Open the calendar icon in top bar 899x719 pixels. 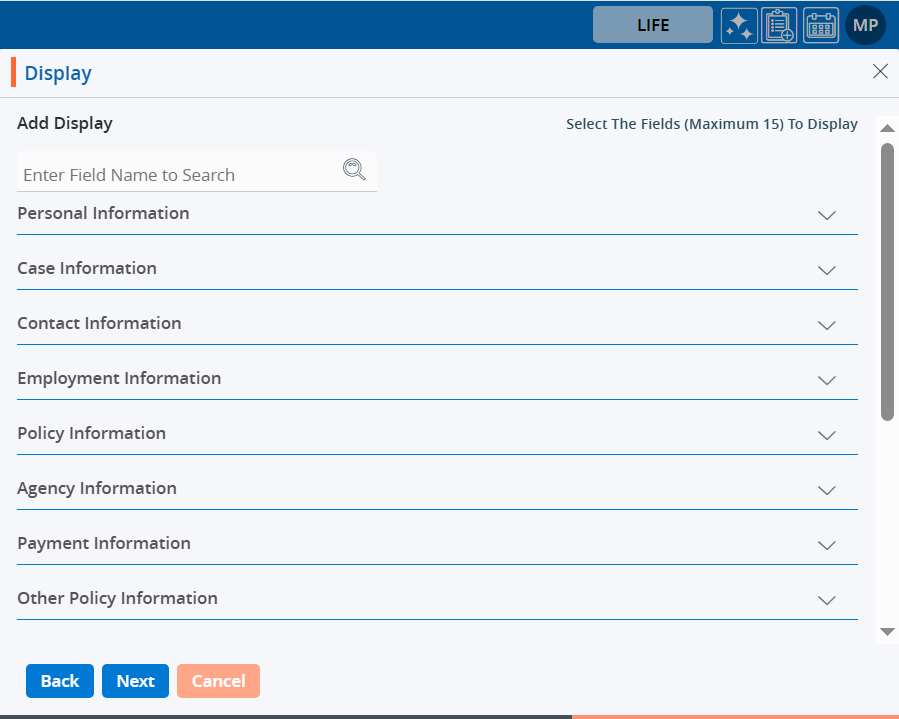pos(821,25)
